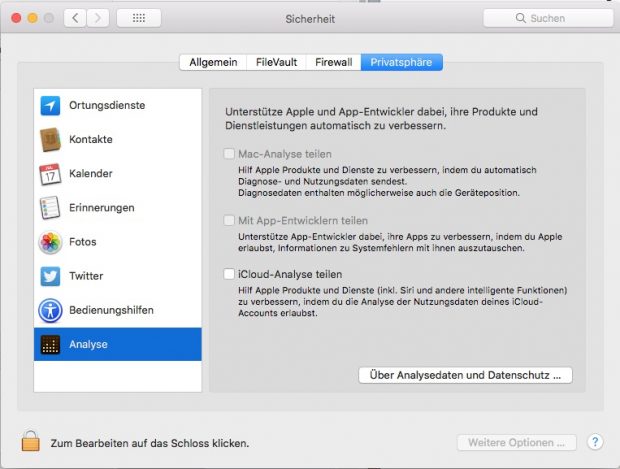
Task: Toggle Mit App-Entwicklern teilen checkbox
Action: 229,220
